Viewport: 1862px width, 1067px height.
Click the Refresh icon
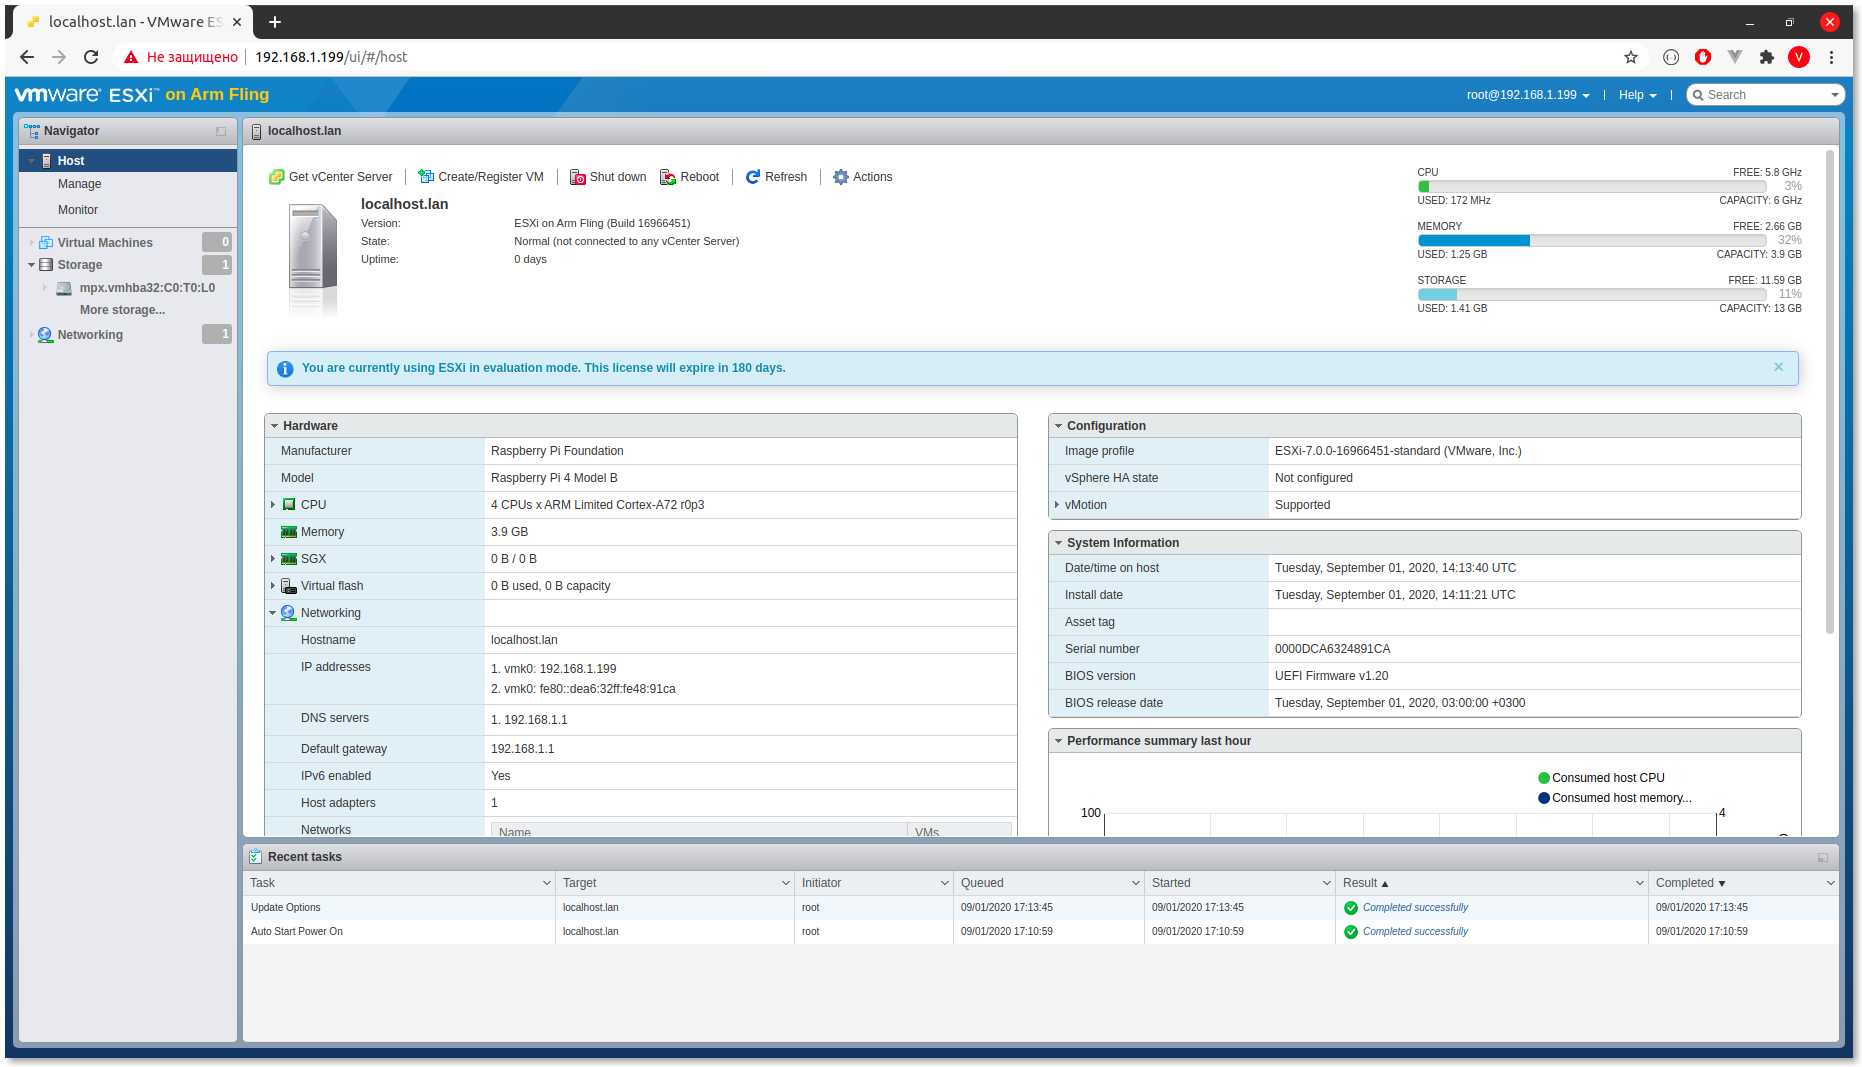753,177
